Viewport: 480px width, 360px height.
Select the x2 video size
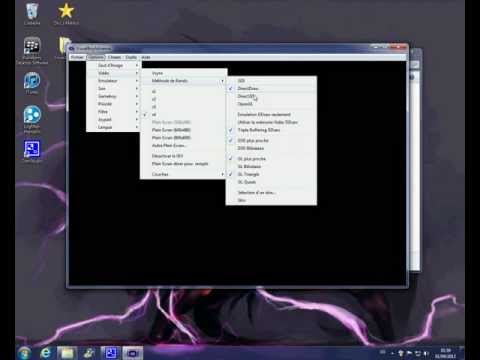click(x=183, y=99)
